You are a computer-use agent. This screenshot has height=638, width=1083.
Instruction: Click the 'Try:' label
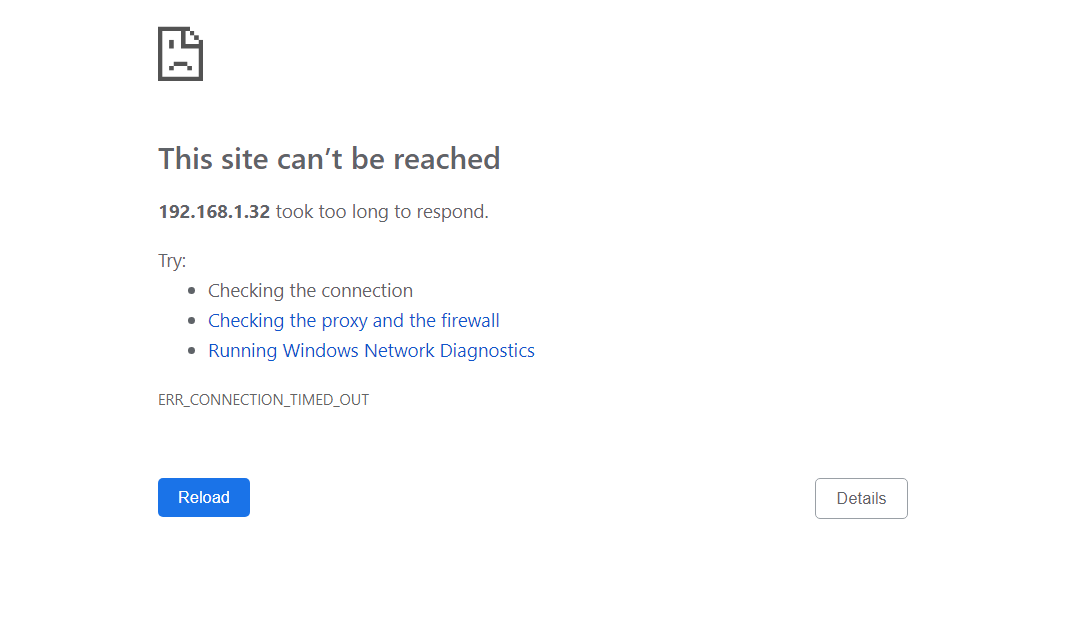coord(172,260)
